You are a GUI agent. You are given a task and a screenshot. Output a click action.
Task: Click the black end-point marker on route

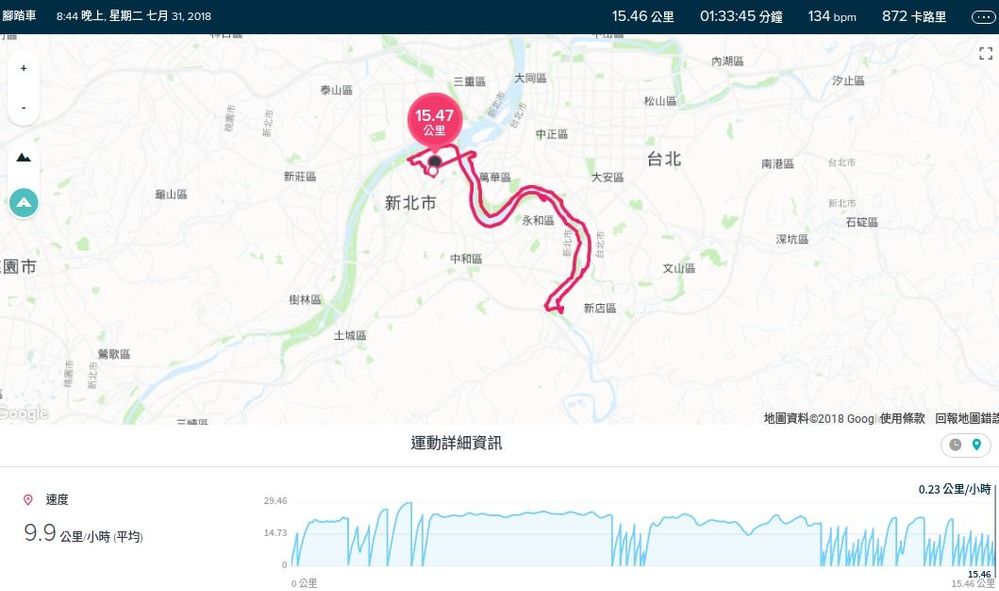click(435, 161)
